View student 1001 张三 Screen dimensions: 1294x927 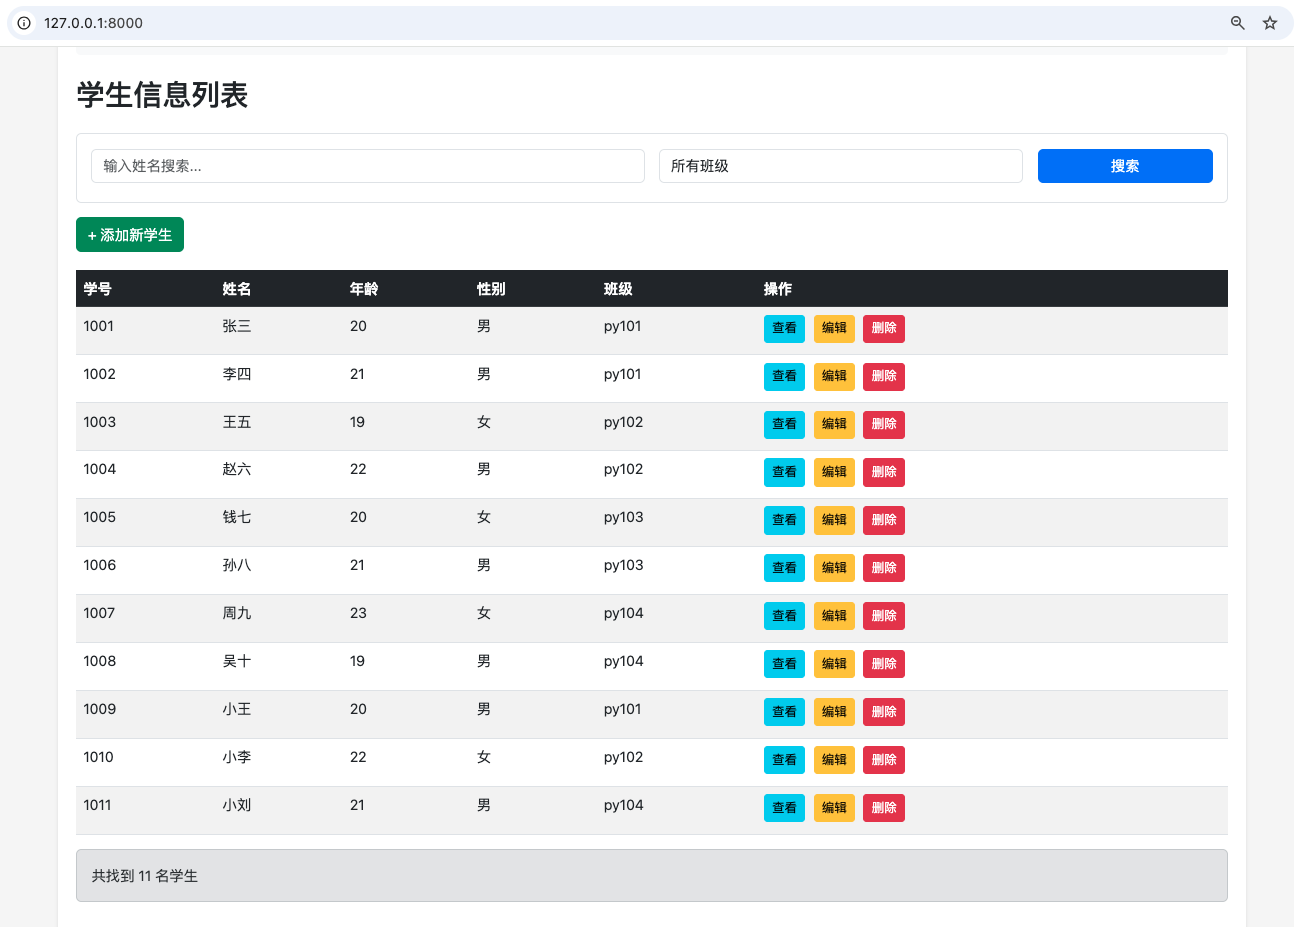pos(784,328)
